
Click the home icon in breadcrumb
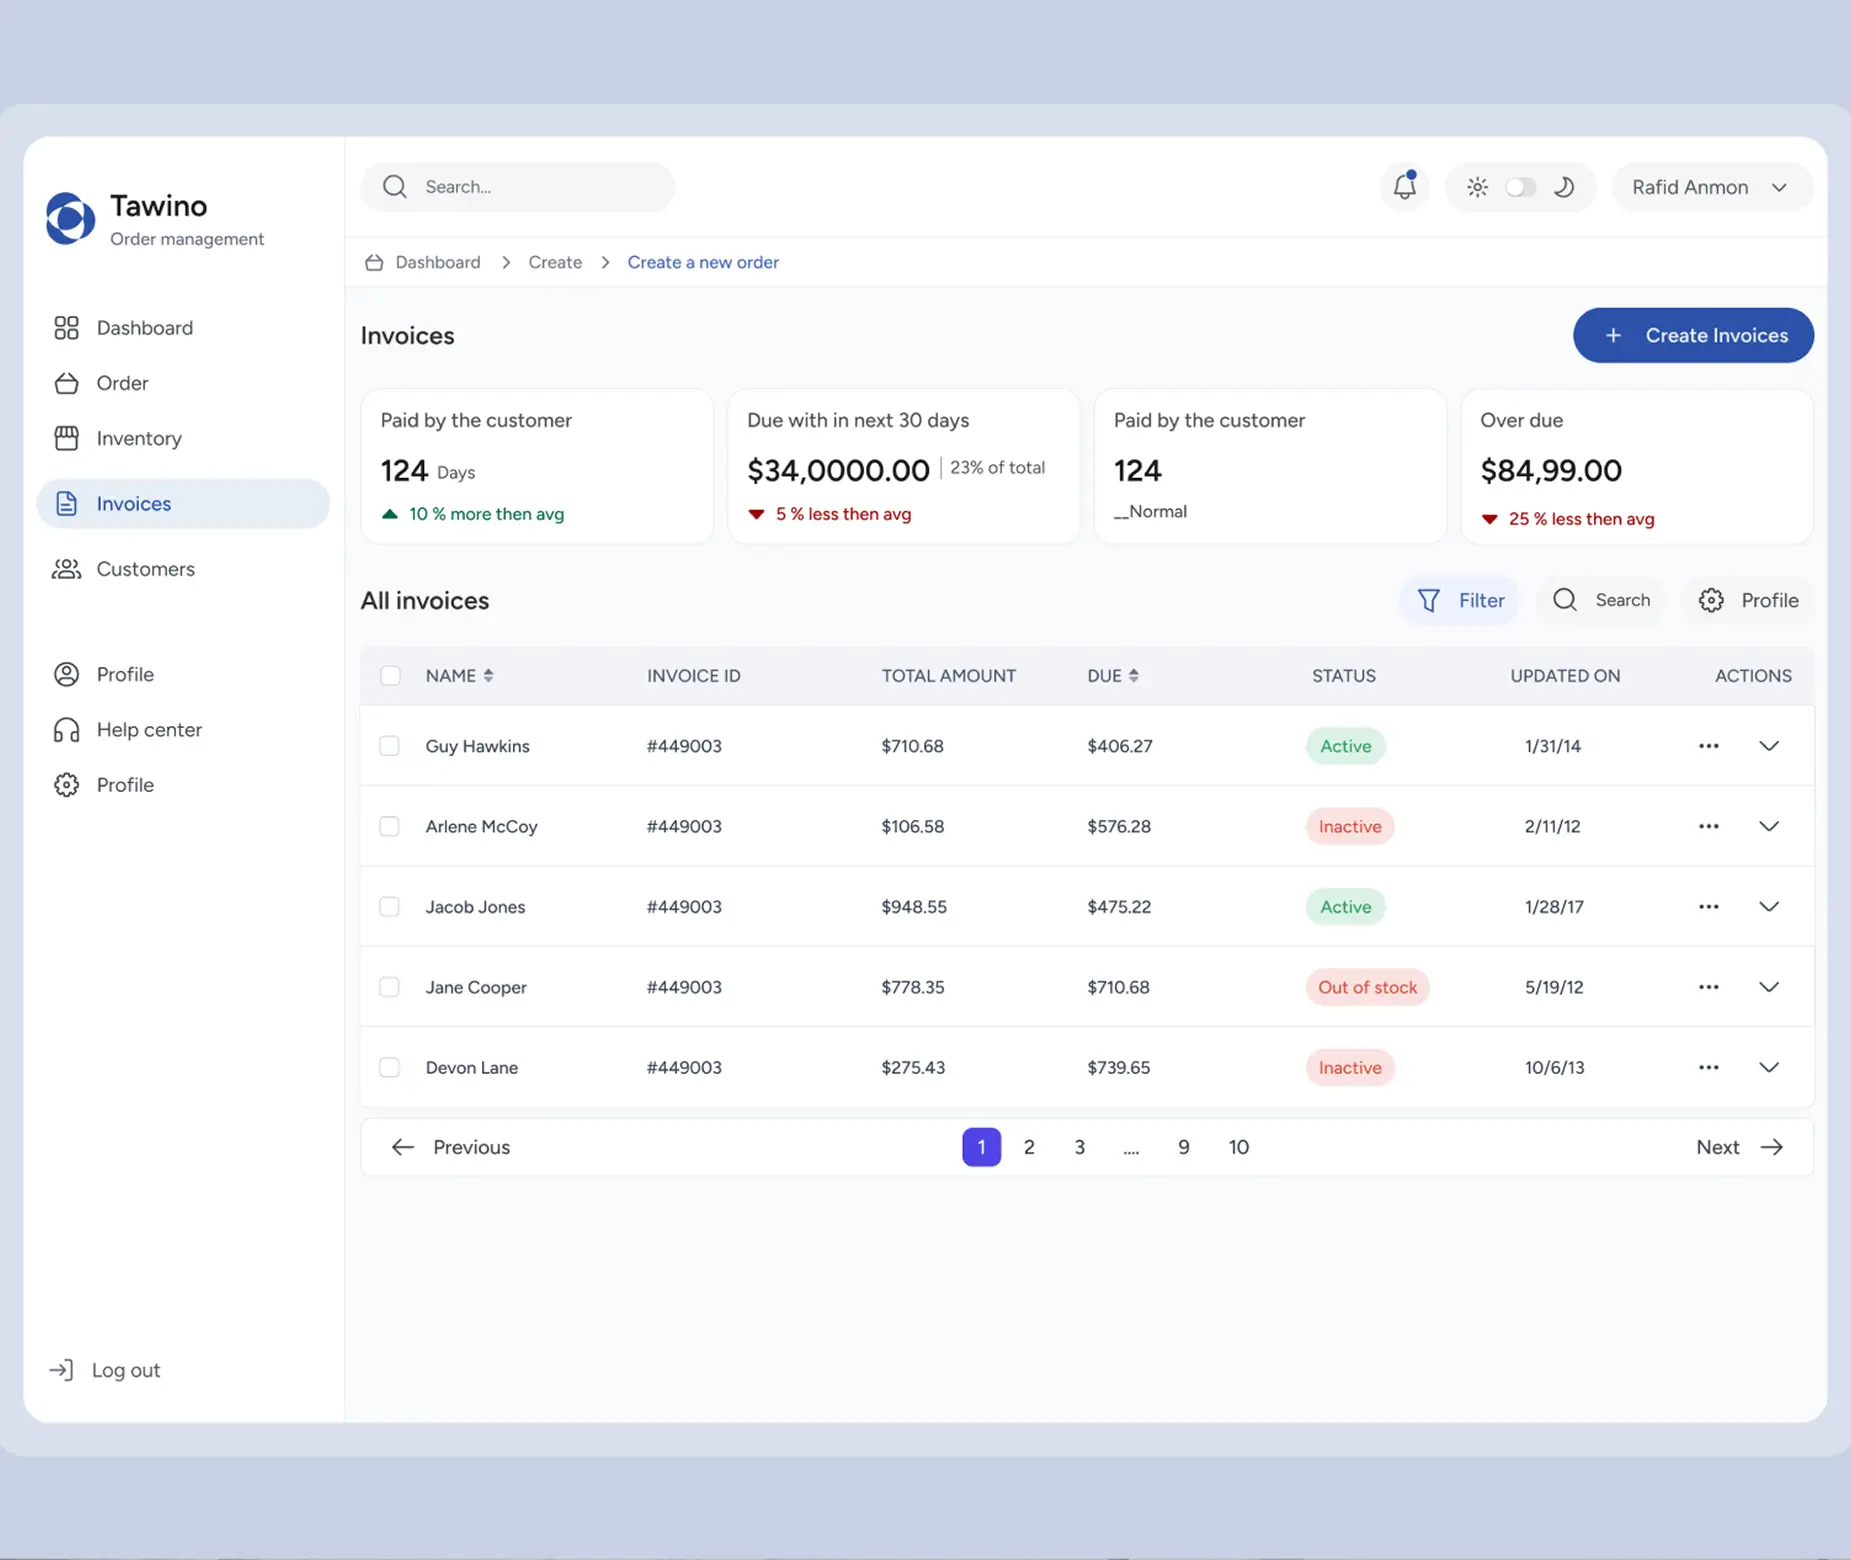click(x=374, y=262)
